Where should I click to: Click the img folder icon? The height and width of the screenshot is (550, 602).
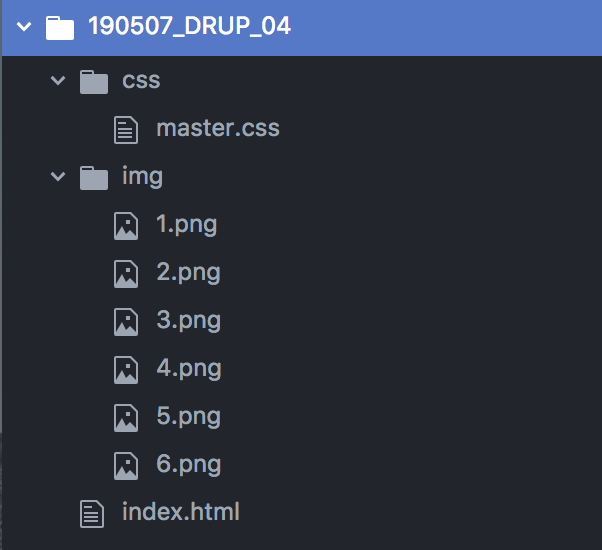[94, 178]
